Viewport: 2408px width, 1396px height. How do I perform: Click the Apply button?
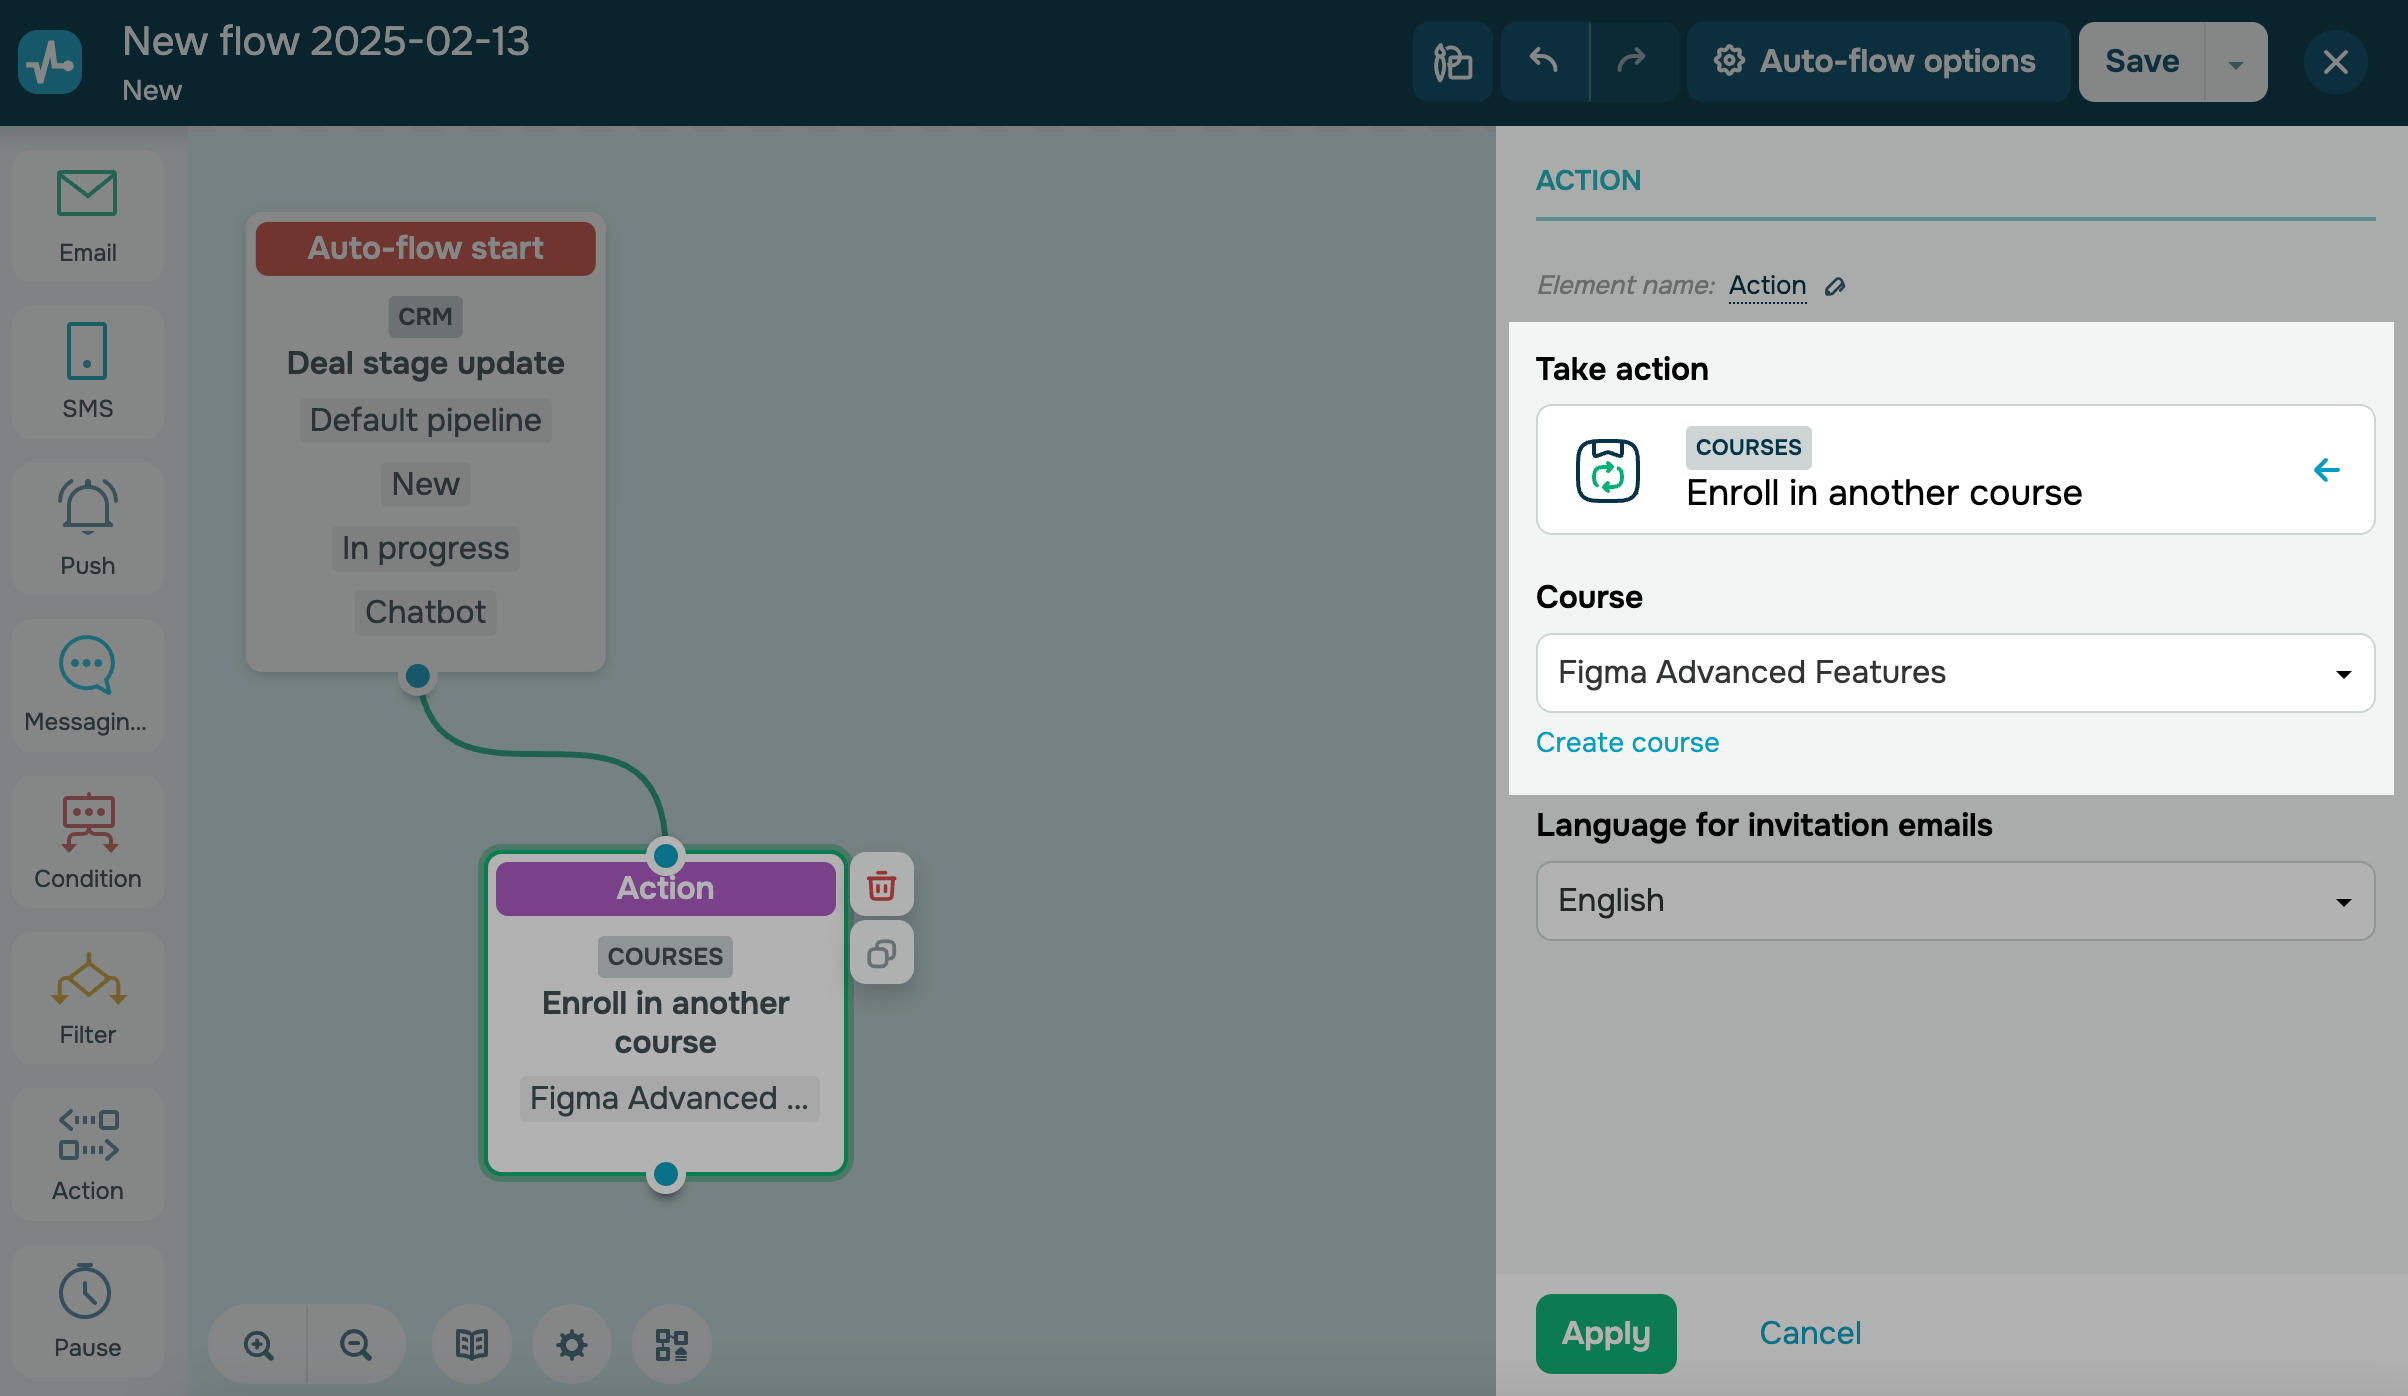click(1605, 1333)
